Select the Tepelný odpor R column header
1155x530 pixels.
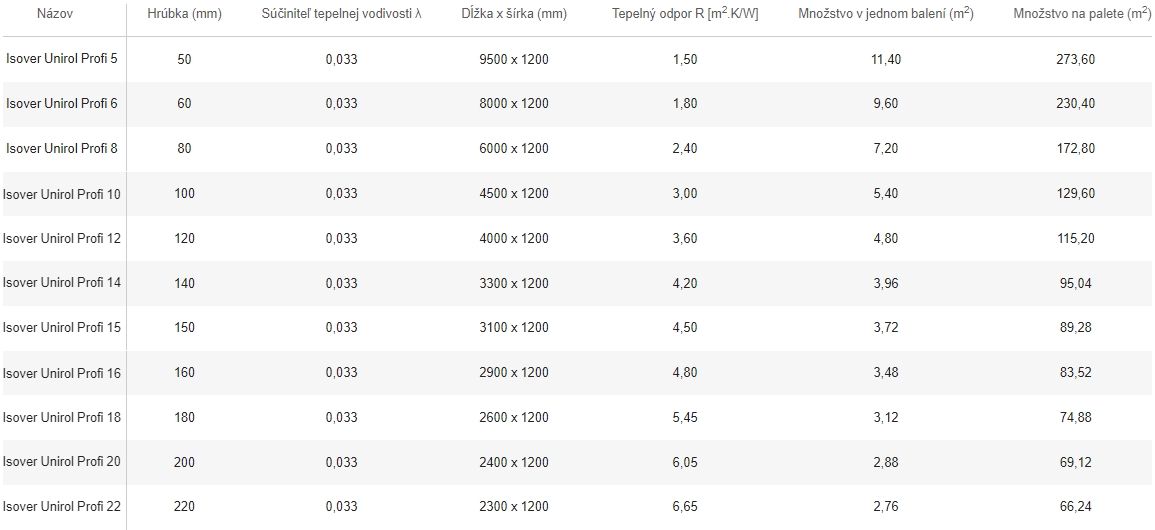685,14
